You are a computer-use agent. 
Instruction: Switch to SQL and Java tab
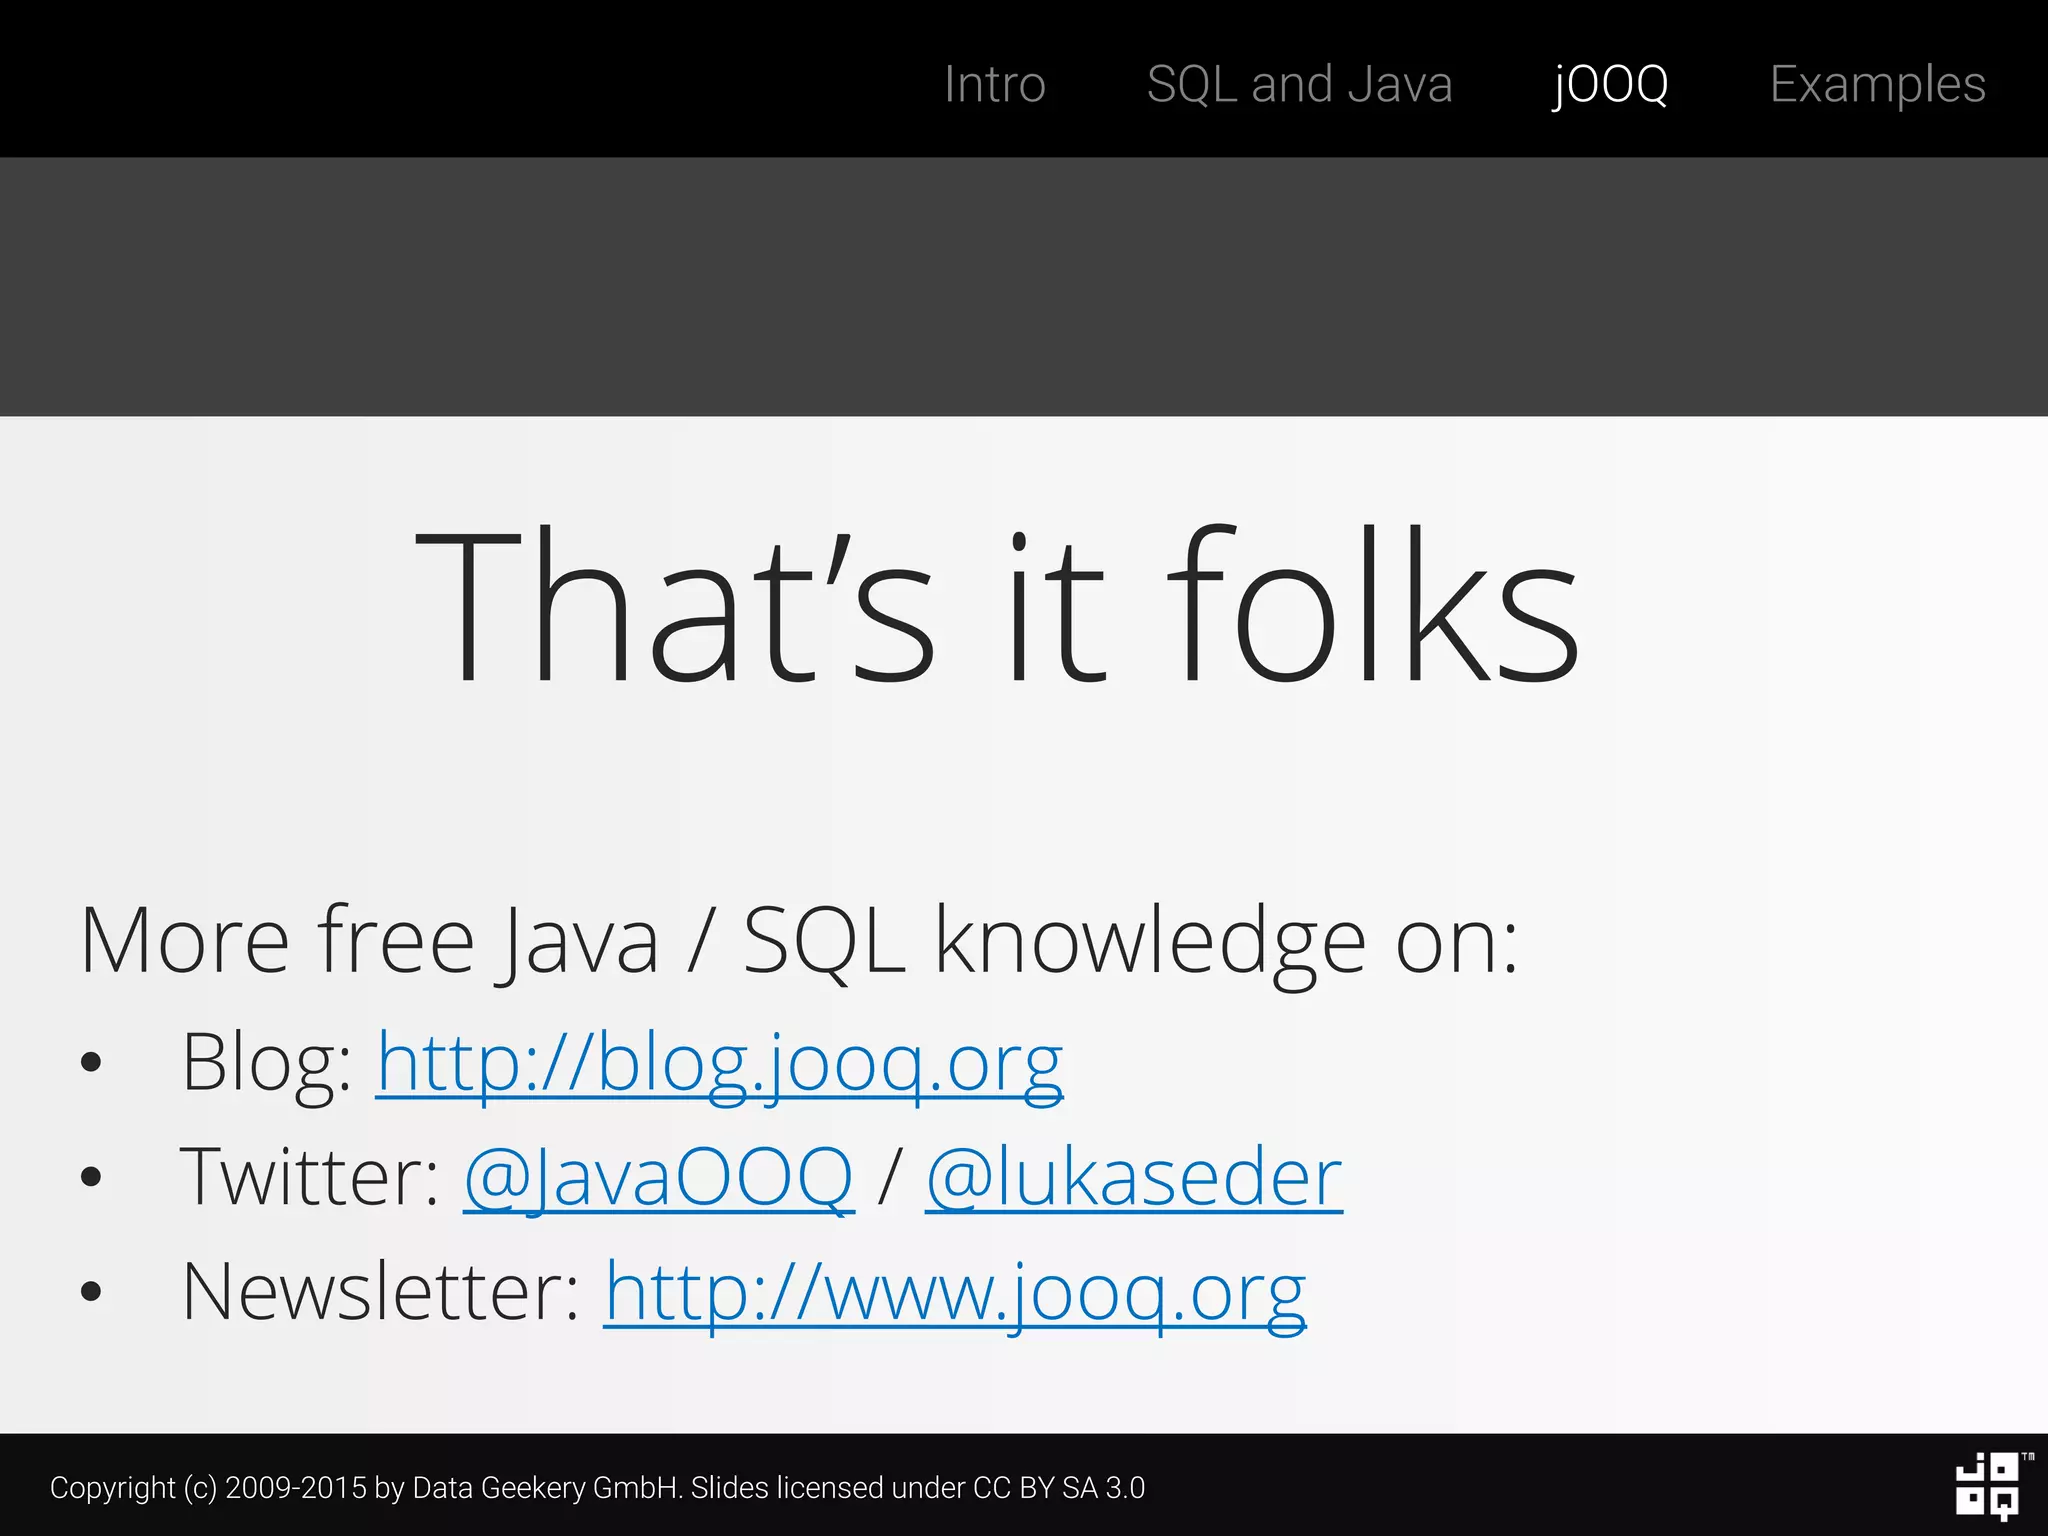click(x=1299, y=84)
